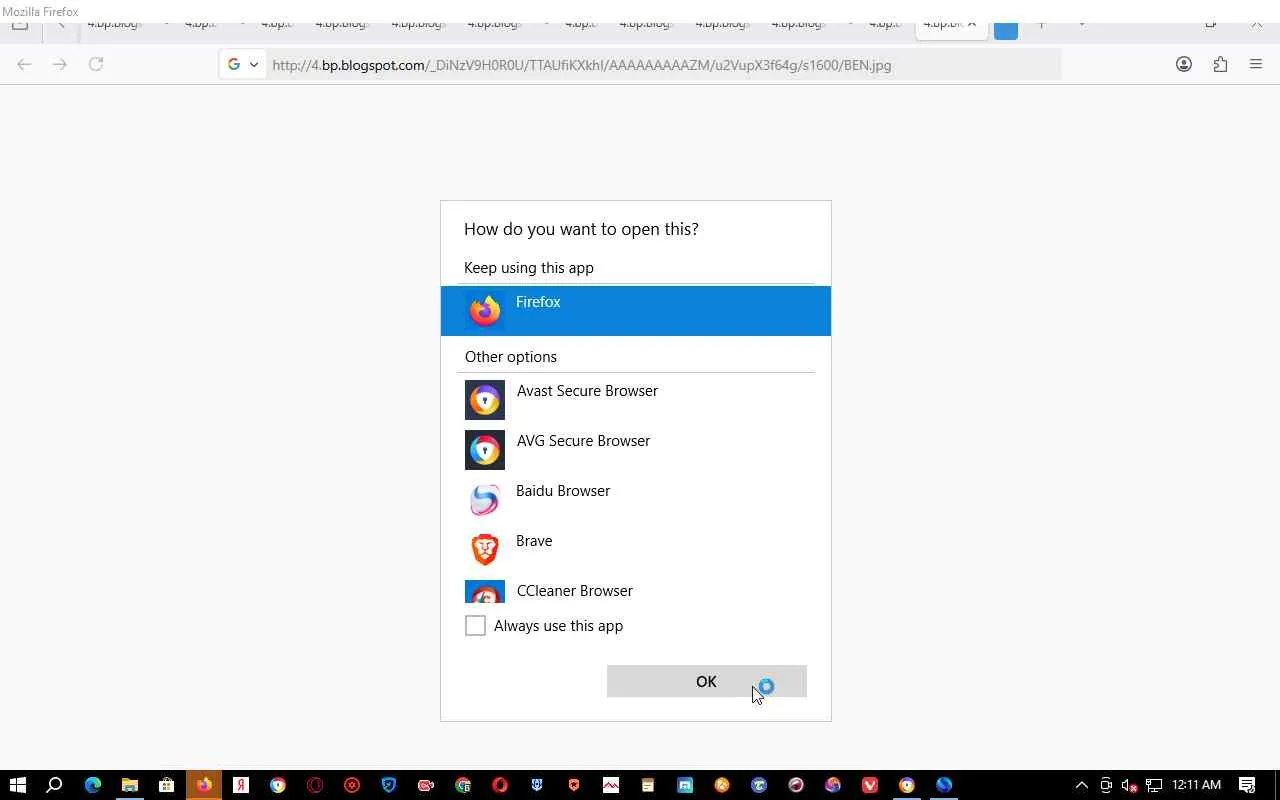Screen dimensions: 1280x800
Task: Select the CCleaner Browser entry
Action: pos(636,590)
